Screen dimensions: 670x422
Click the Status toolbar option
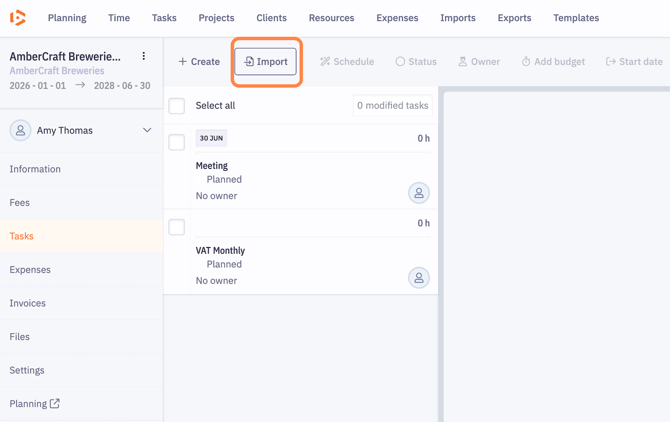pos(416,62)
